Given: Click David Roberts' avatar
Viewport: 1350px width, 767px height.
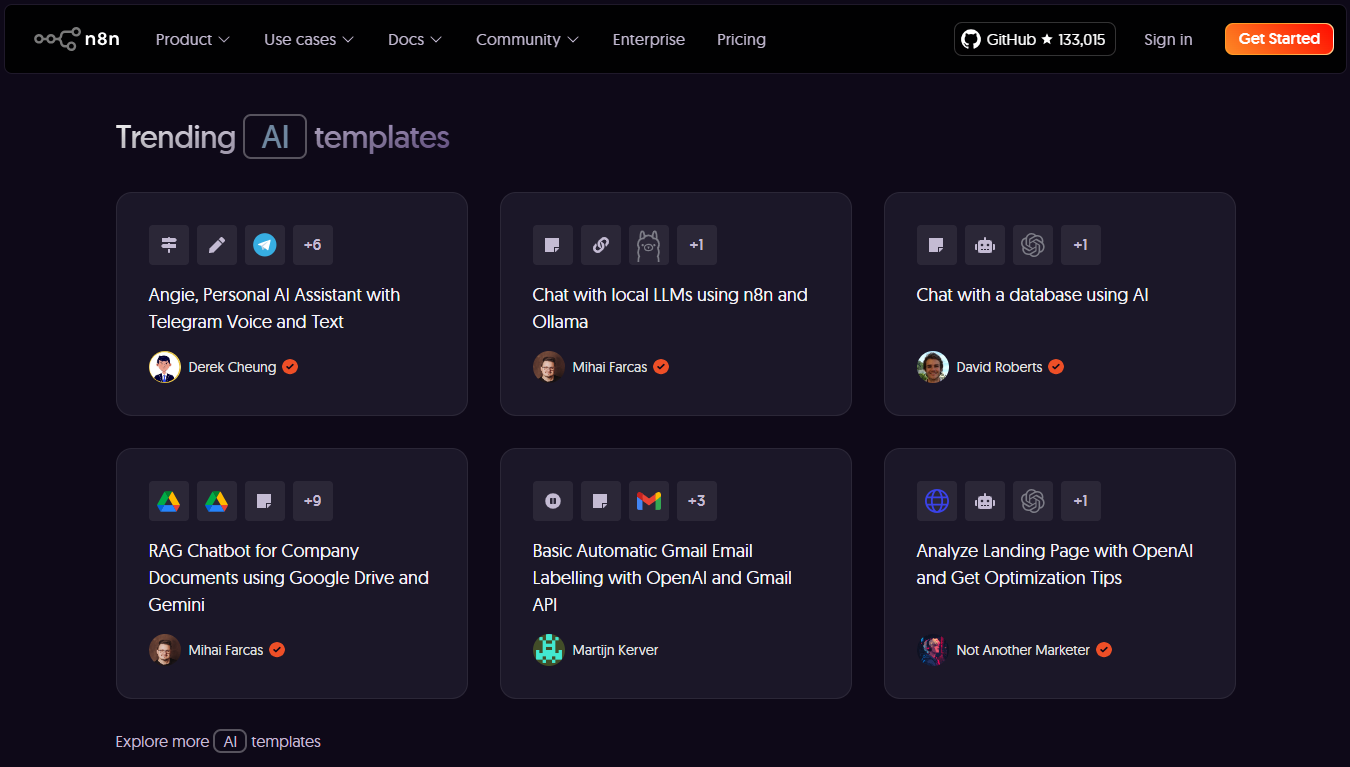Looking at the screenshot, I should click(933, 367).
